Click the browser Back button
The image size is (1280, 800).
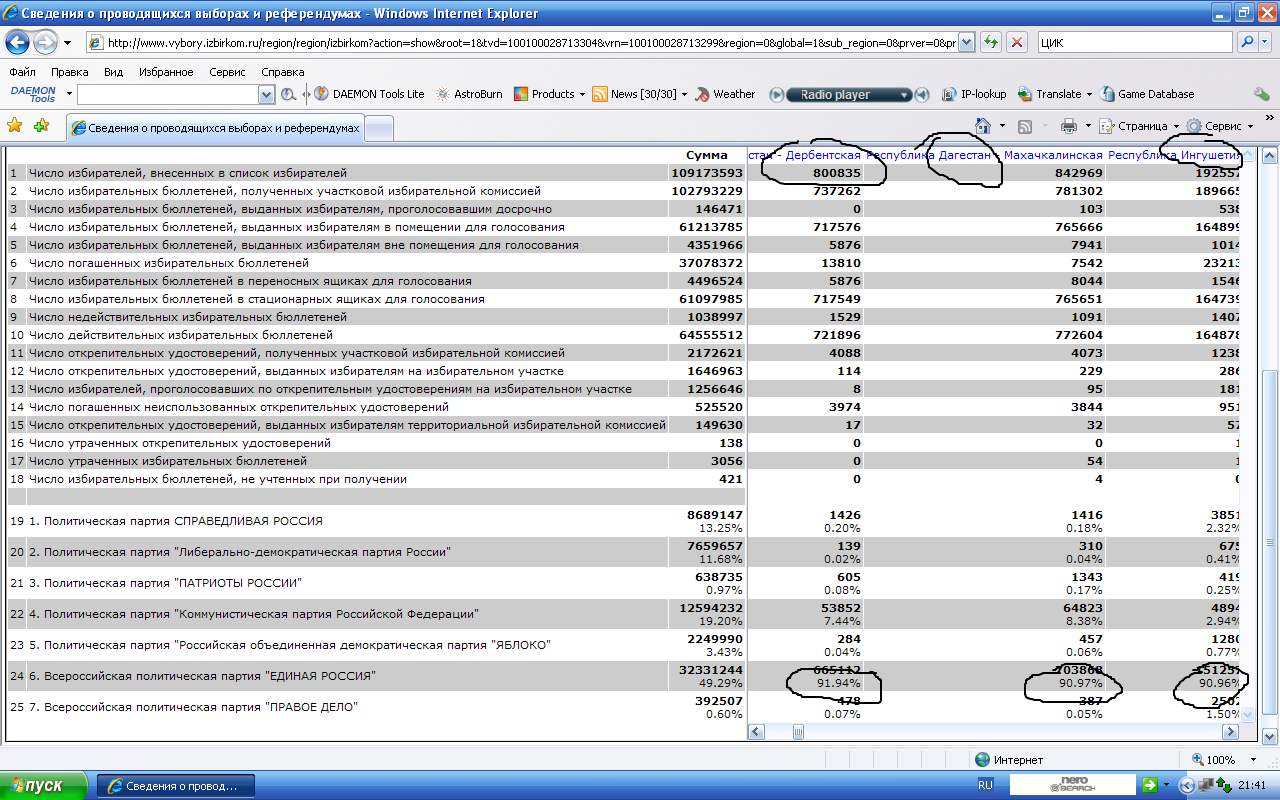19,43
